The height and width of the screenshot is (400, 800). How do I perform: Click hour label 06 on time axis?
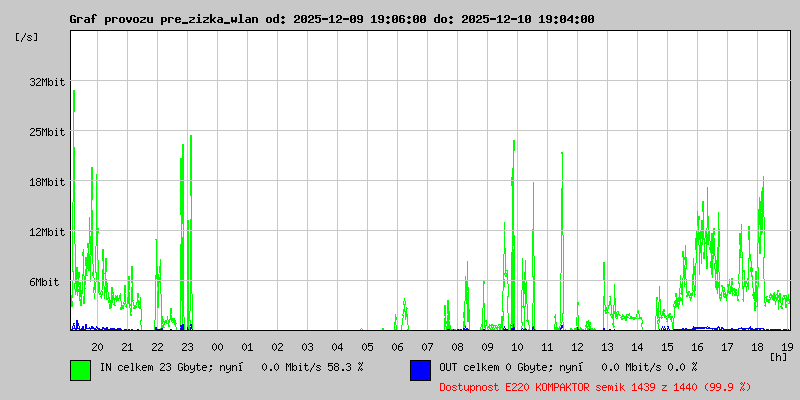pyautogui.click(x=397, y=347)
